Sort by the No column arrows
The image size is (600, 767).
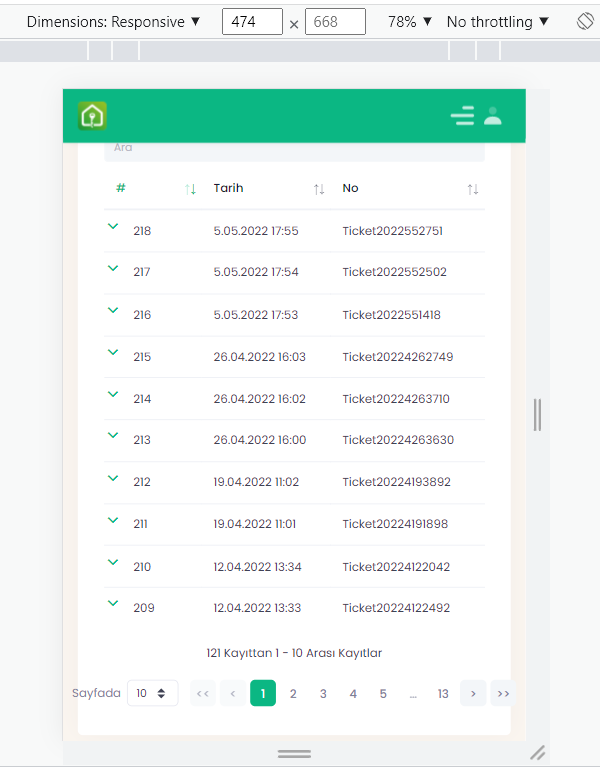click(473, 189)
